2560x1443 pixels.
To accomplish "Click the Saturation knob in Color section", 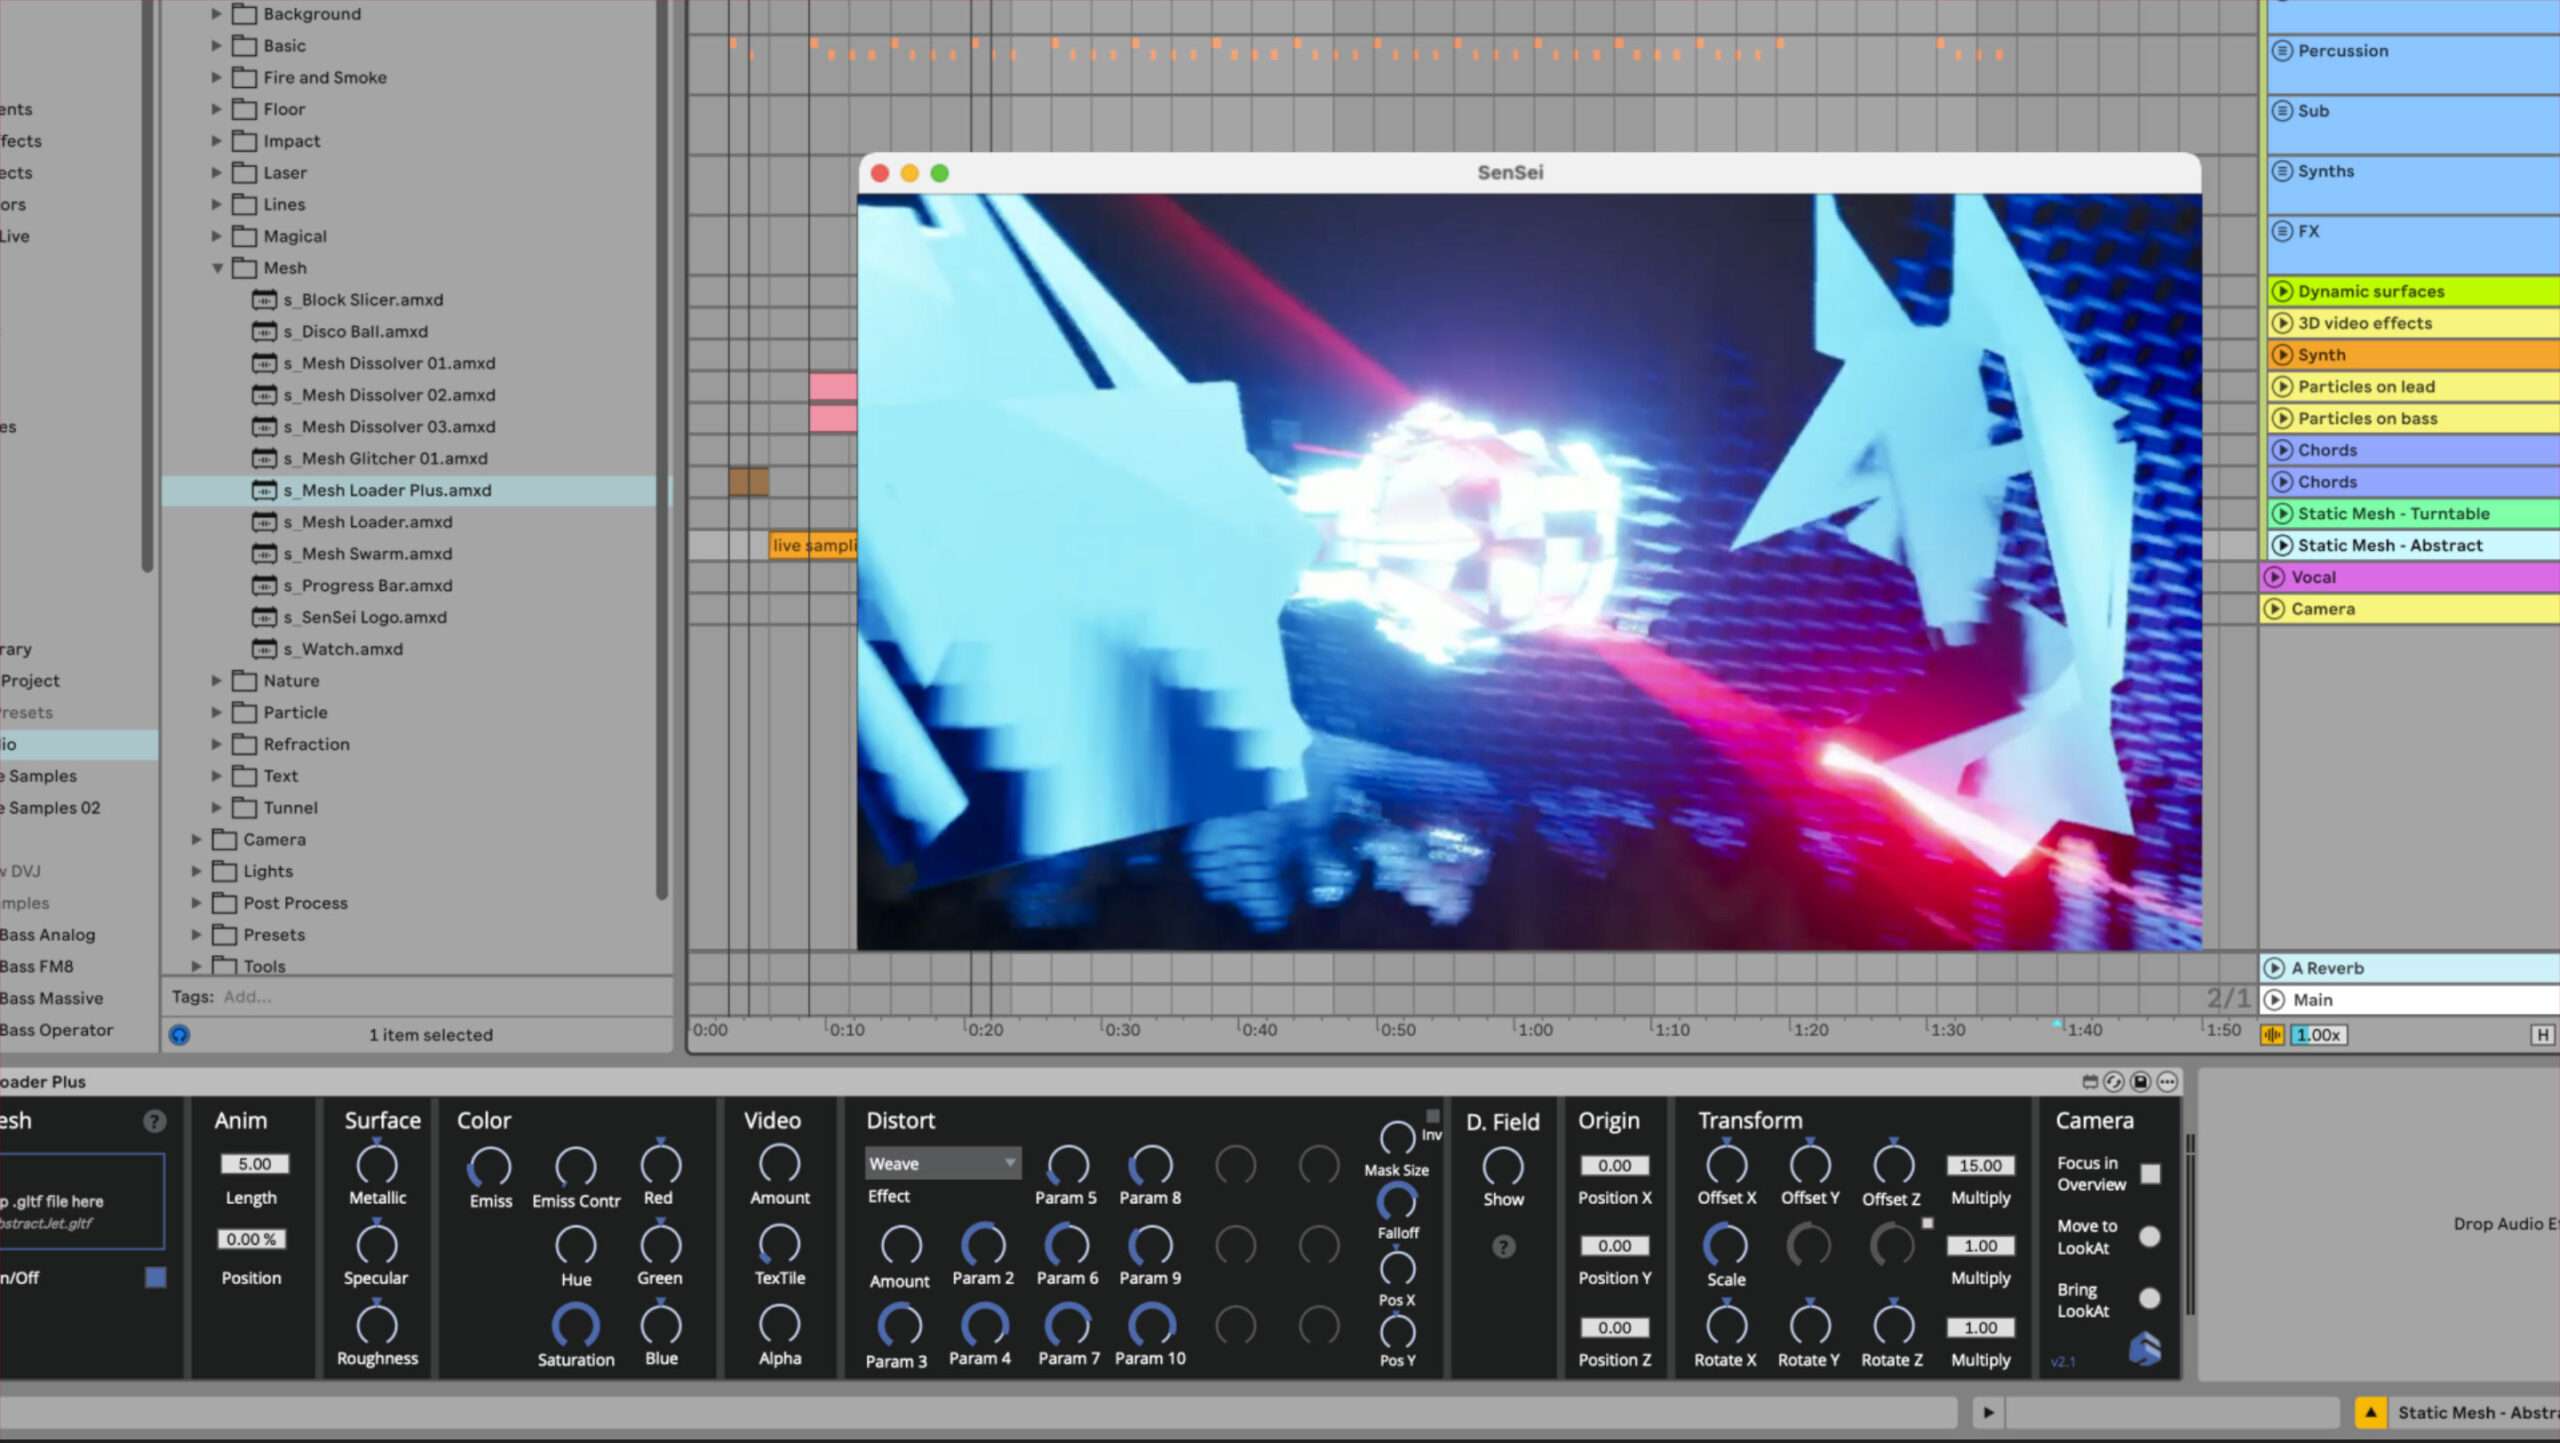I will pyautogui.click(x=575, y=1324).
